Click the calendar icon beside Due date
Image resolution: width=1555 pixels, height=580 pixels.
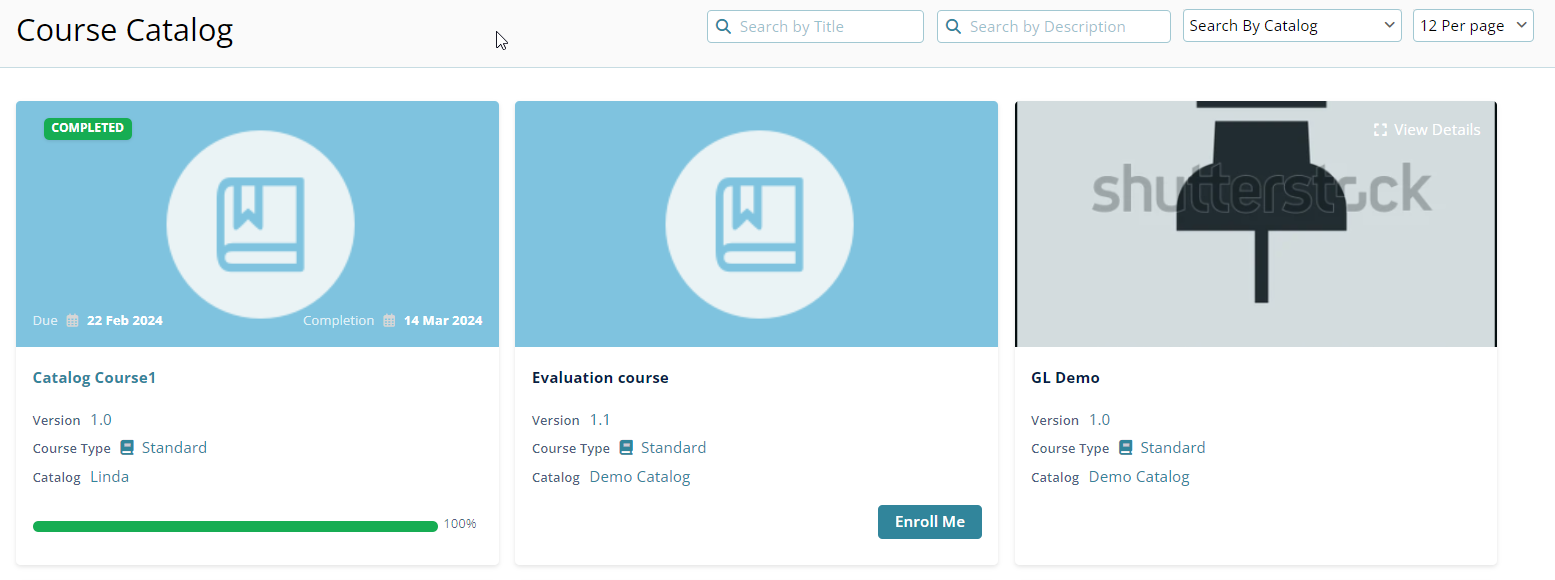(x=73, y=321)
